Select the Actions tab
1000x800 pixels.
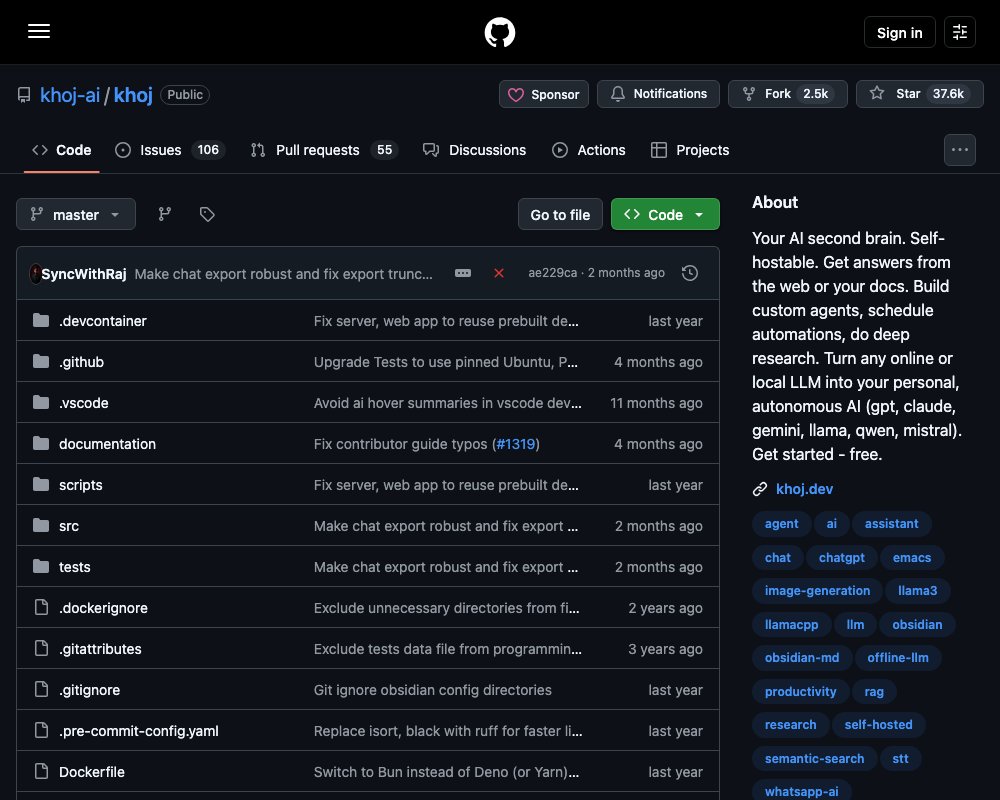[589, 150]
